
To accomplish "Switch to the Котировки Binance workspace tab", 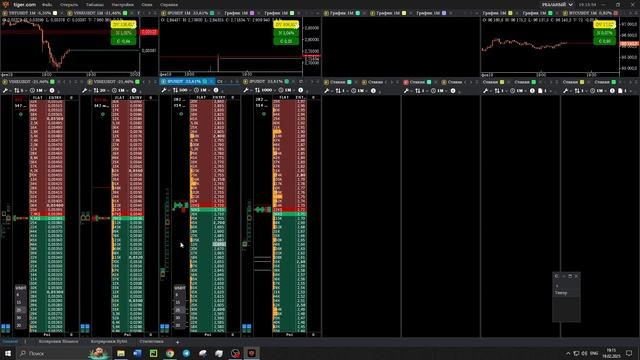I will tap(58, 342).
